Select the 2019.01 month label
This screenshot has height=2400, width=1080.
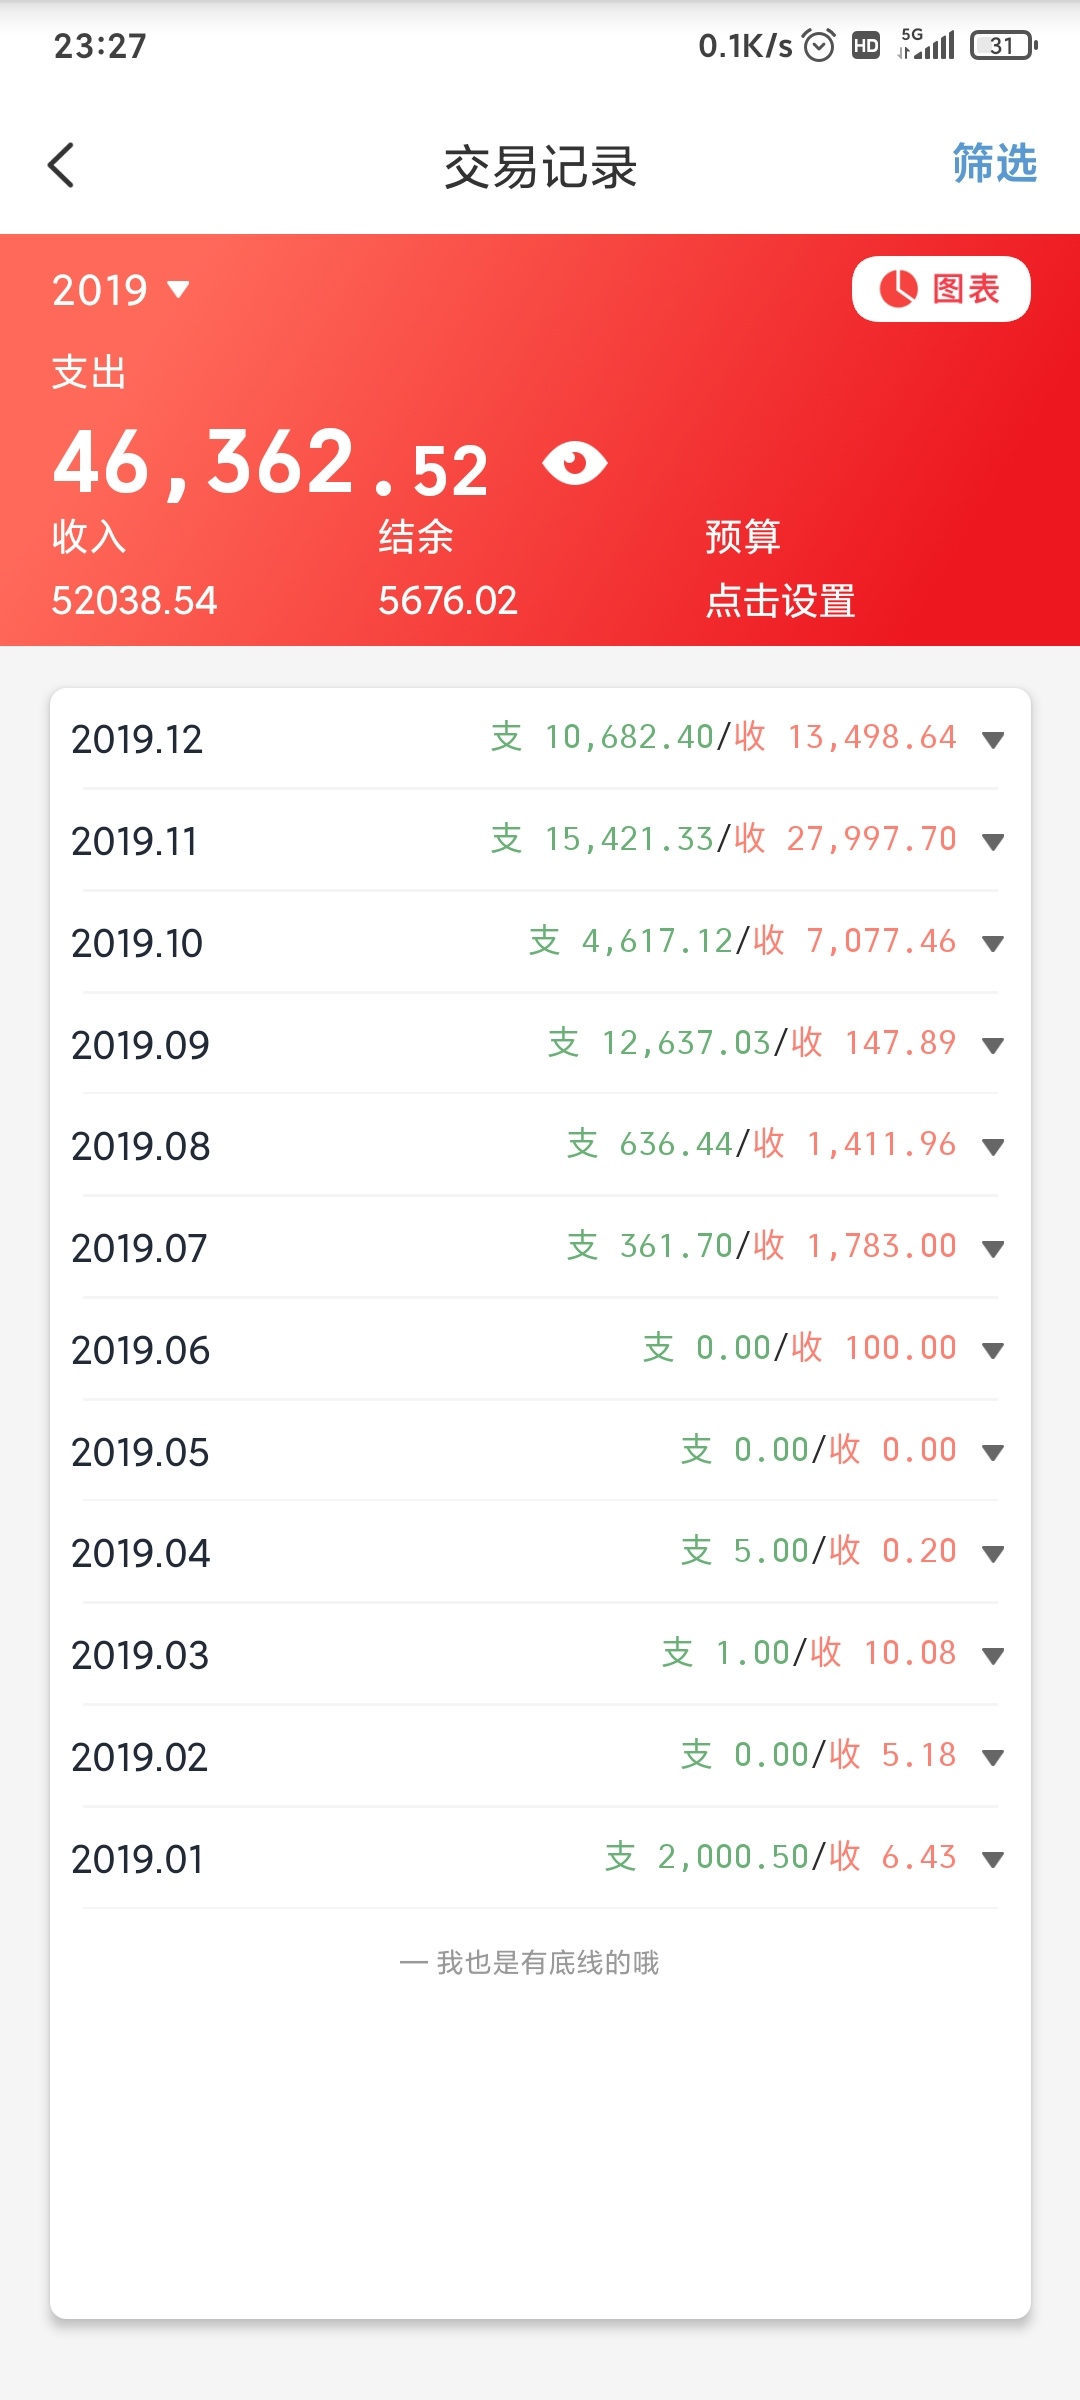[x=137, y=1860]
